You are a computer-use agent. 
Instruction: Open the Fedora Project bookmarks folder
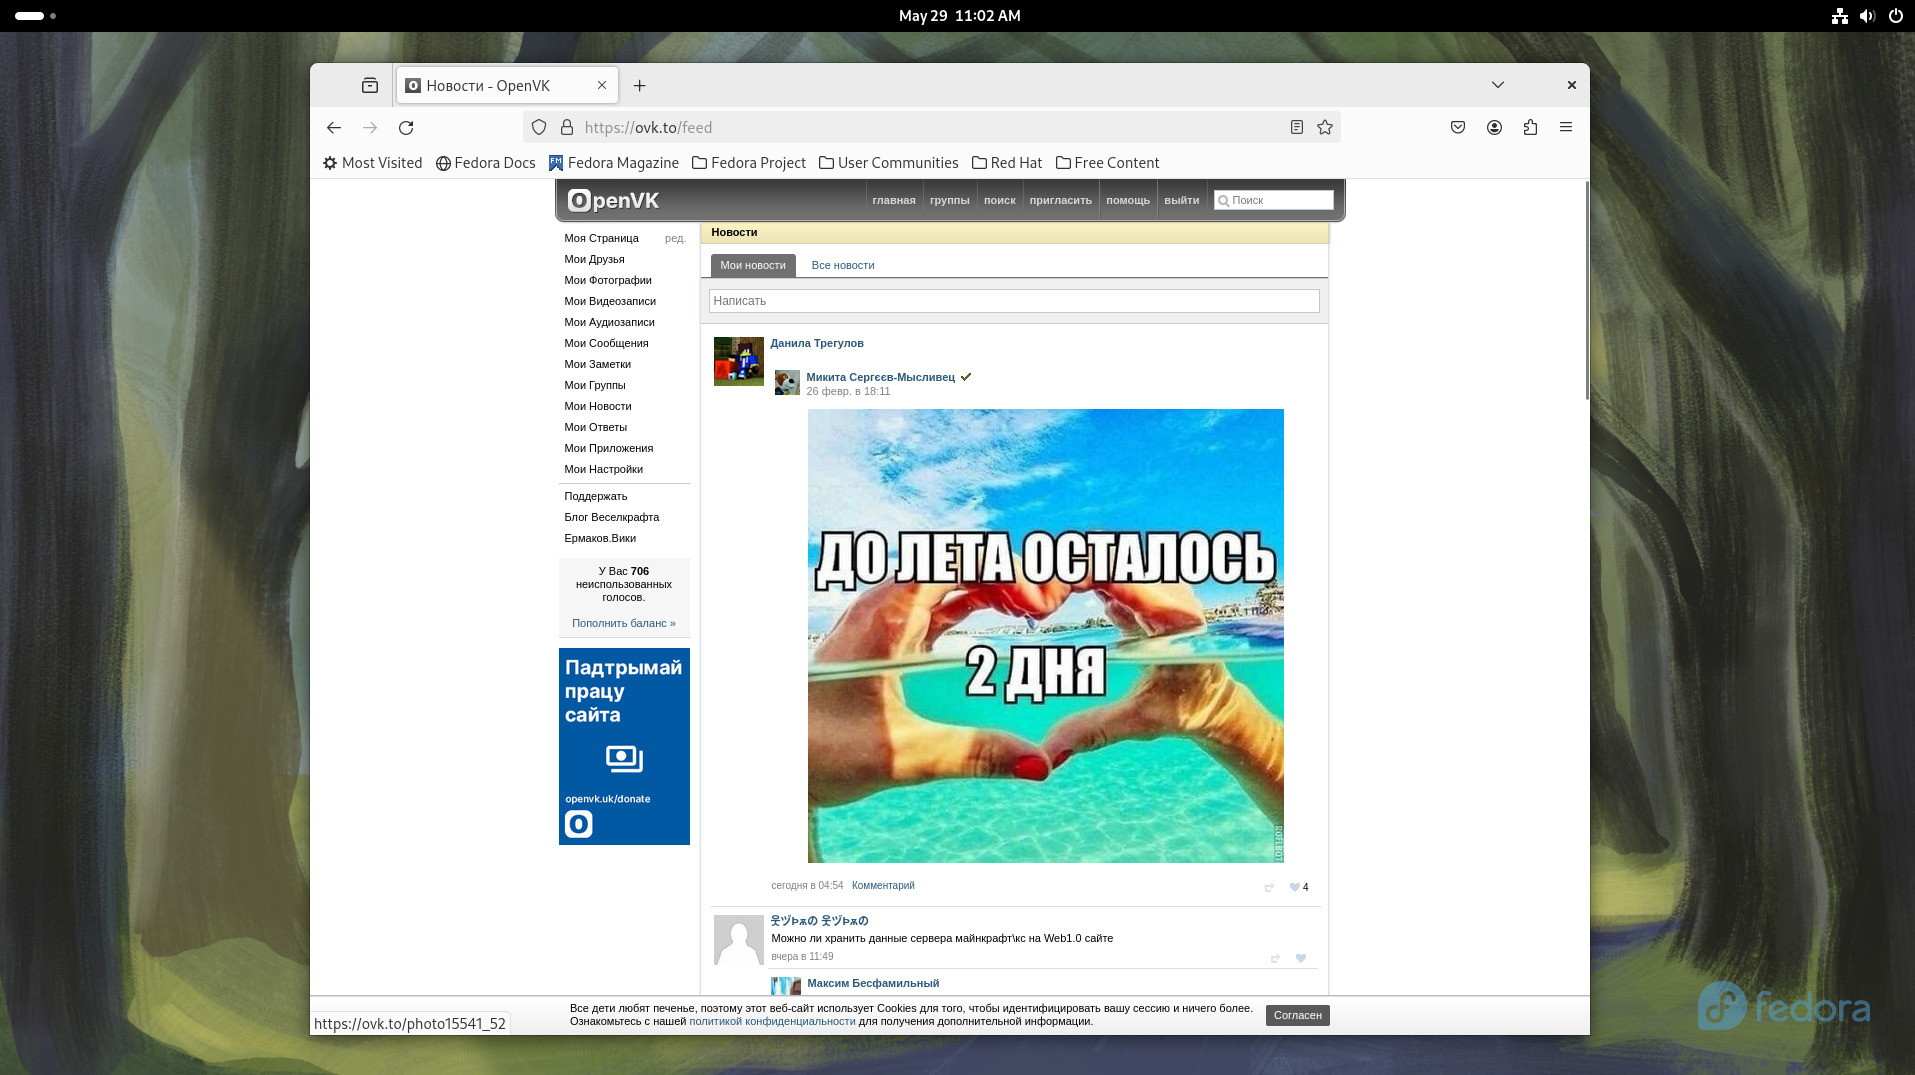click(749, 163)
